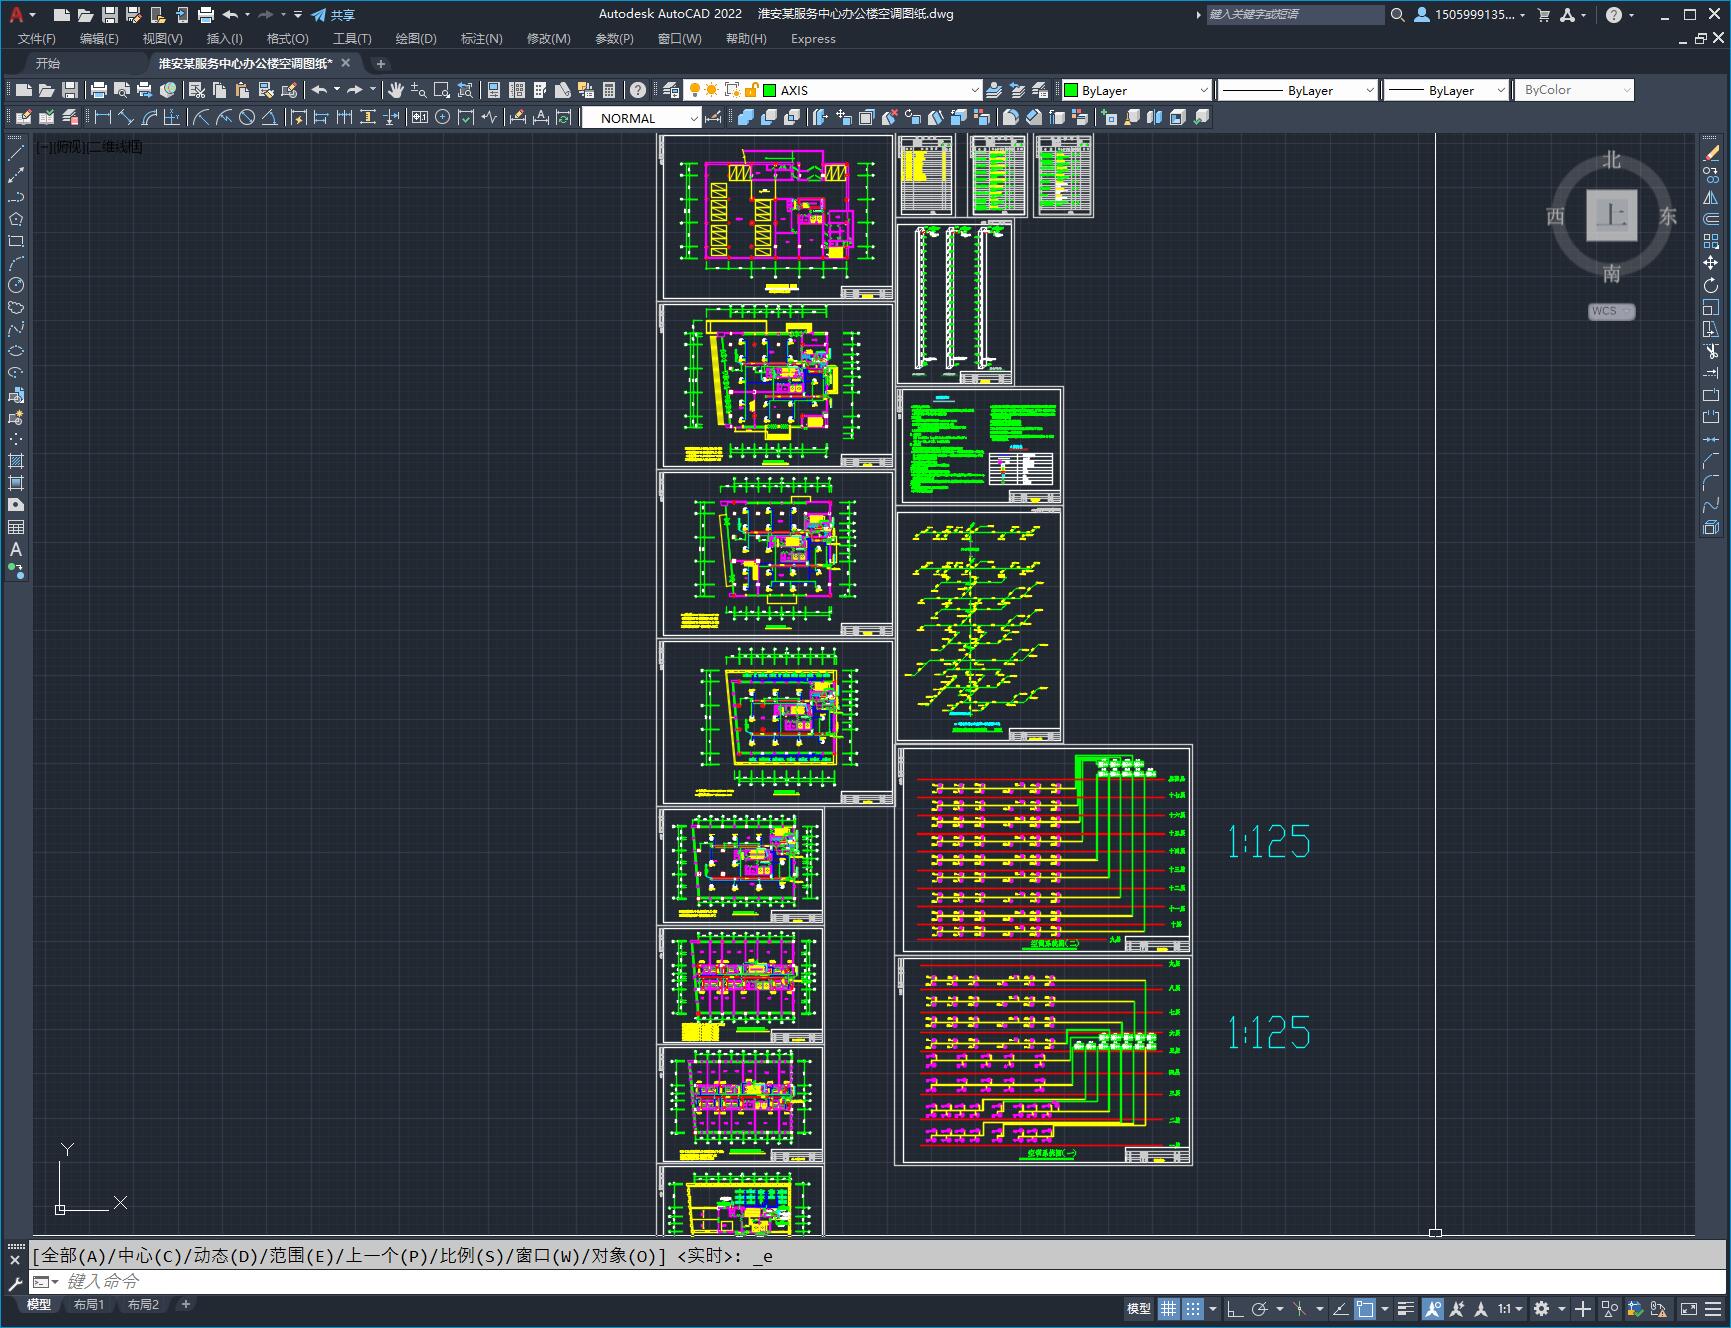This screenshot has height=1328, width=1731.
Task: Select the Hatch tool on left toolbar
Action: 16,461
